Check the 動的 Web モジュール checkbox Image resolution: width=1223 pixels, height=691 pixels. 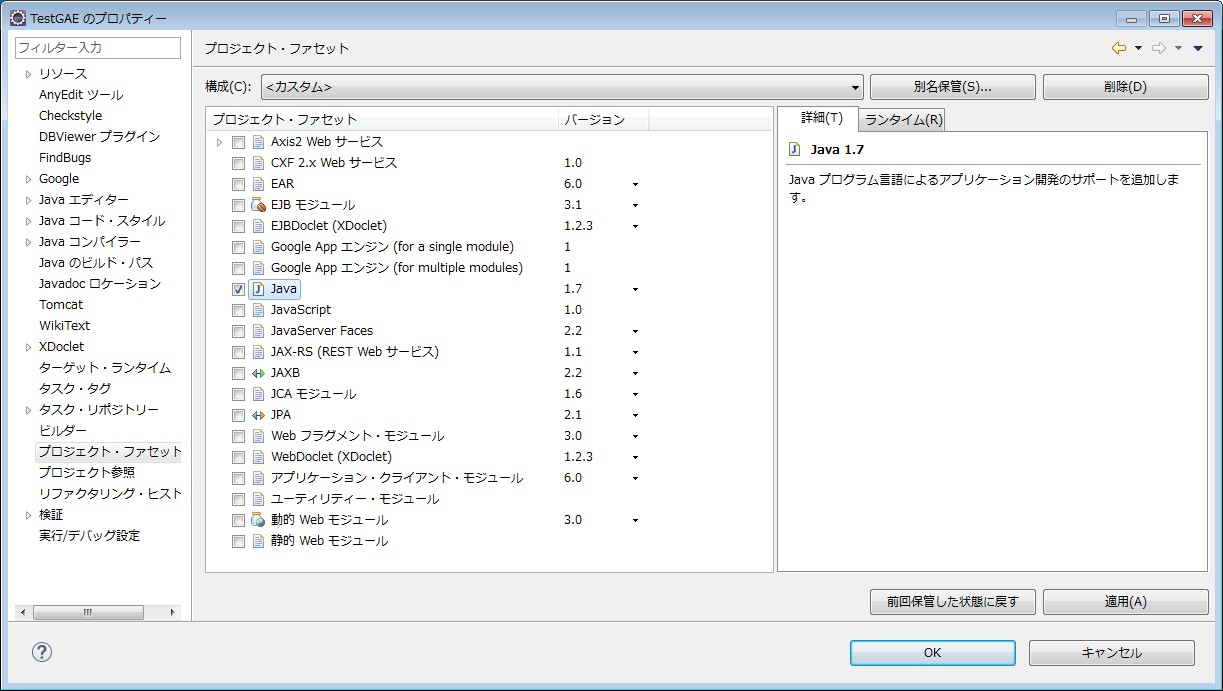[x=238, y=520]
